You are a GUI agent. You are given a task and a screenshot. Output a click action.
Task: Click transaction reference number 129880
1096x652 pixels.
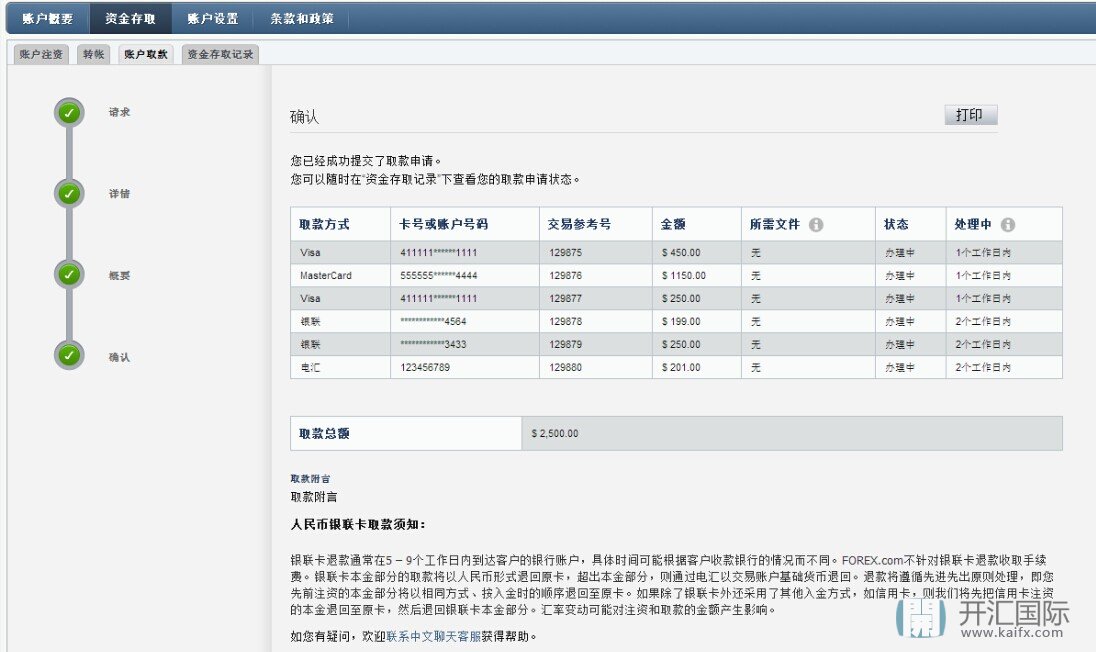pyautogui.click(x=565, y=368)
